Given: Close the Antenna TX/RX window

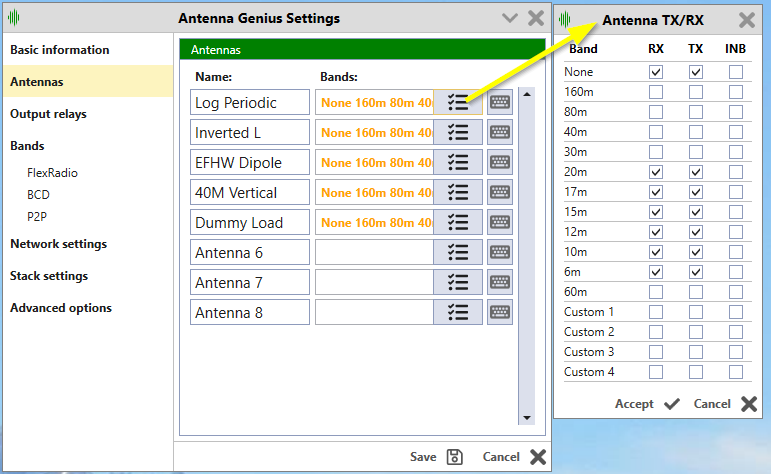Looking at the screenshot, I should click(746, 20).
